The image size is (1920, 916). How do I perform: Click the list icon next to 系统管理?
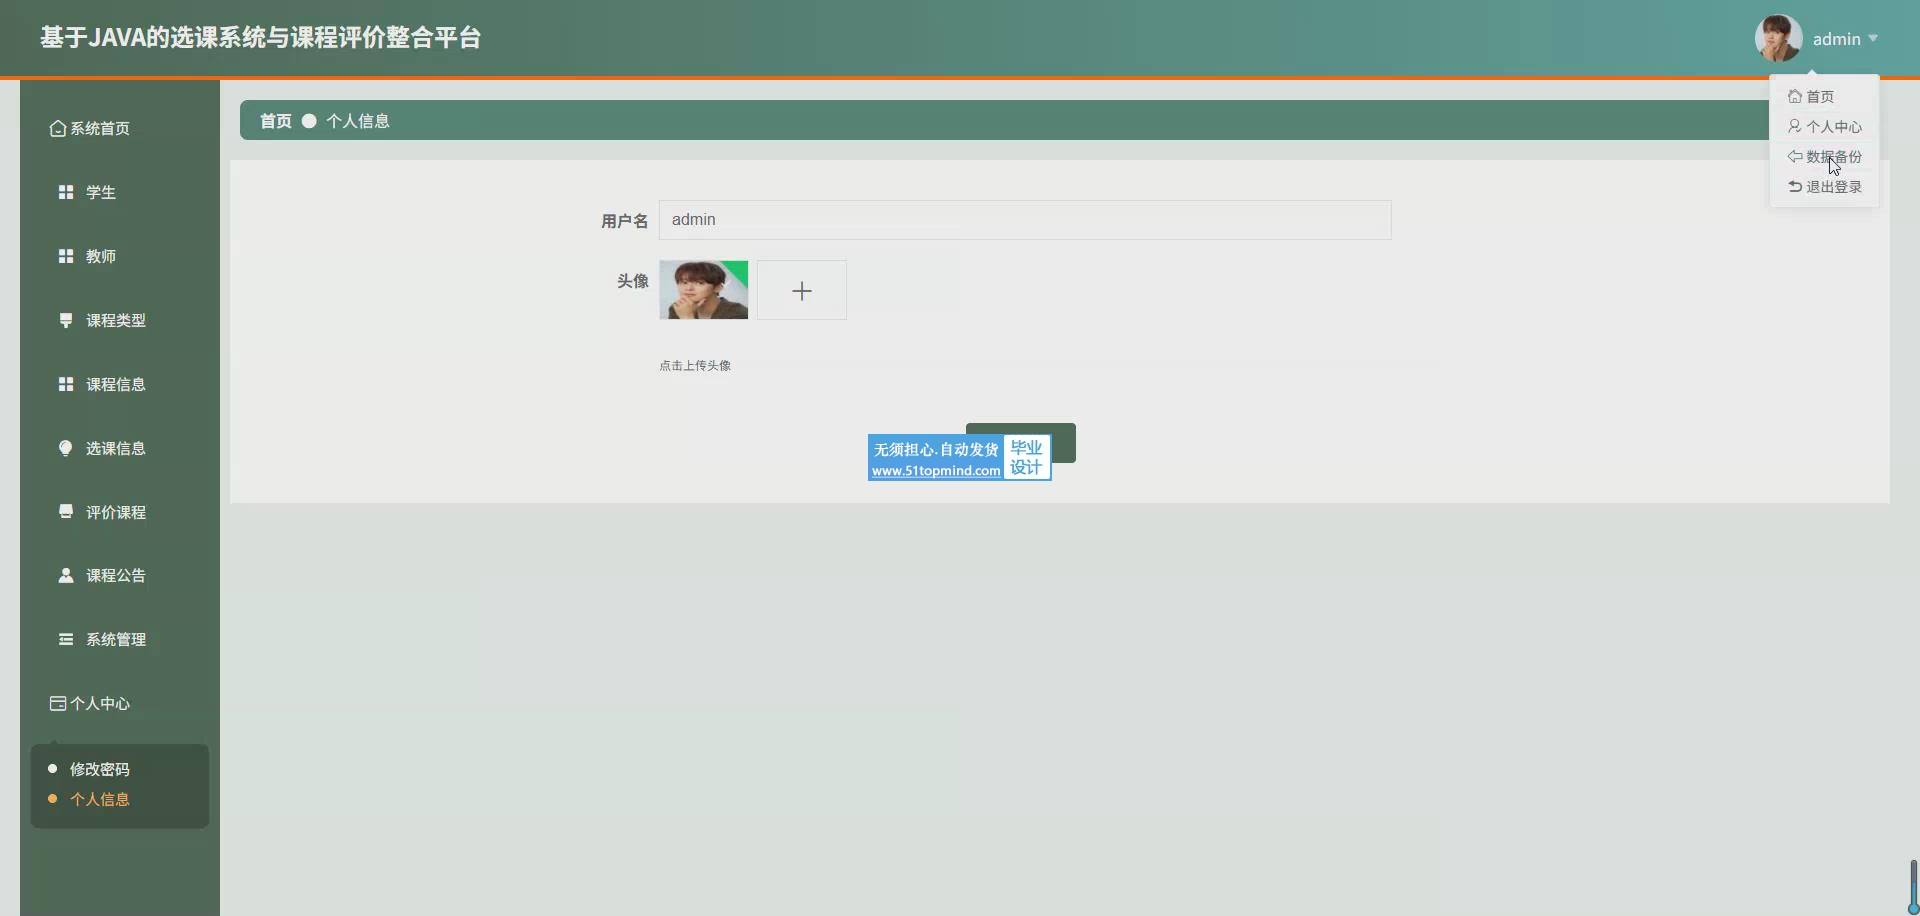coord(66,639)
